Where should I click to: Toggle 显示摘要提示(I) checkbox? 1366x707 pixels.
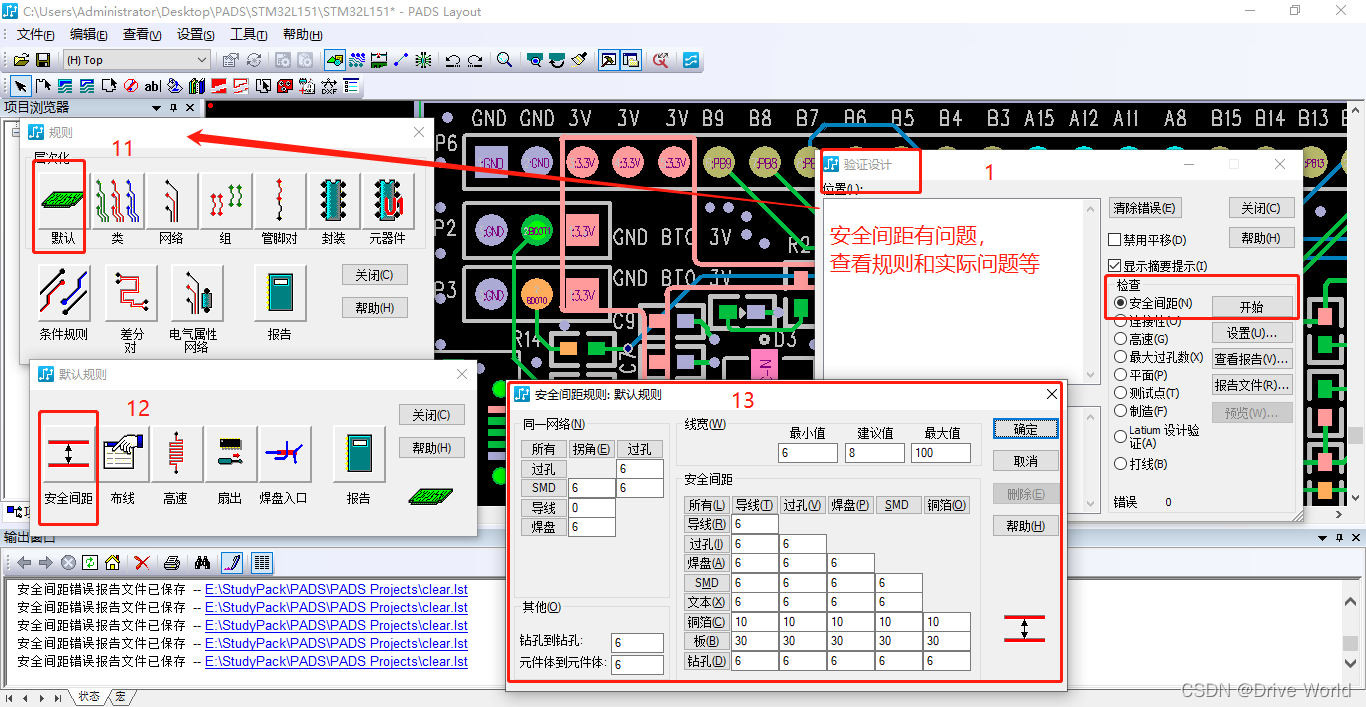coord(1115,266)
